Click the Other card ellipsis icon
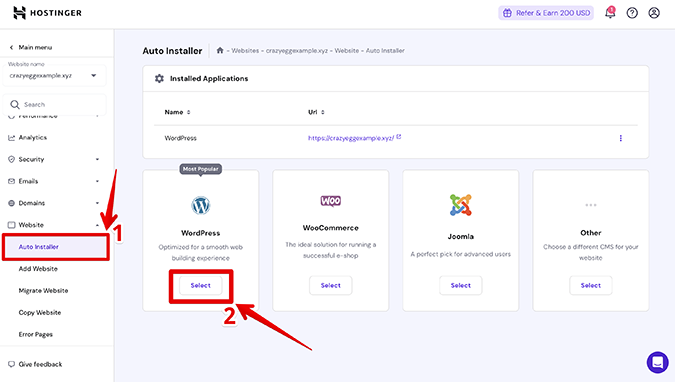Image resolution: width=675 pixels, height=382 pixels. coord(591,205)
